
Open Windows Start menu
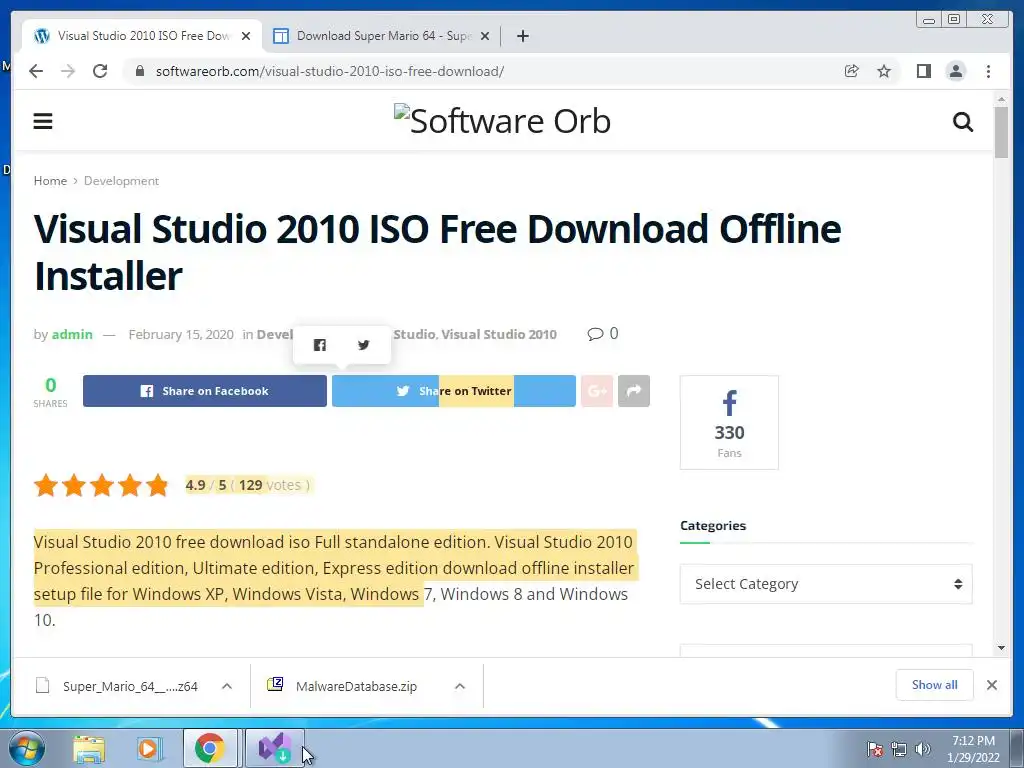(27, 748)
